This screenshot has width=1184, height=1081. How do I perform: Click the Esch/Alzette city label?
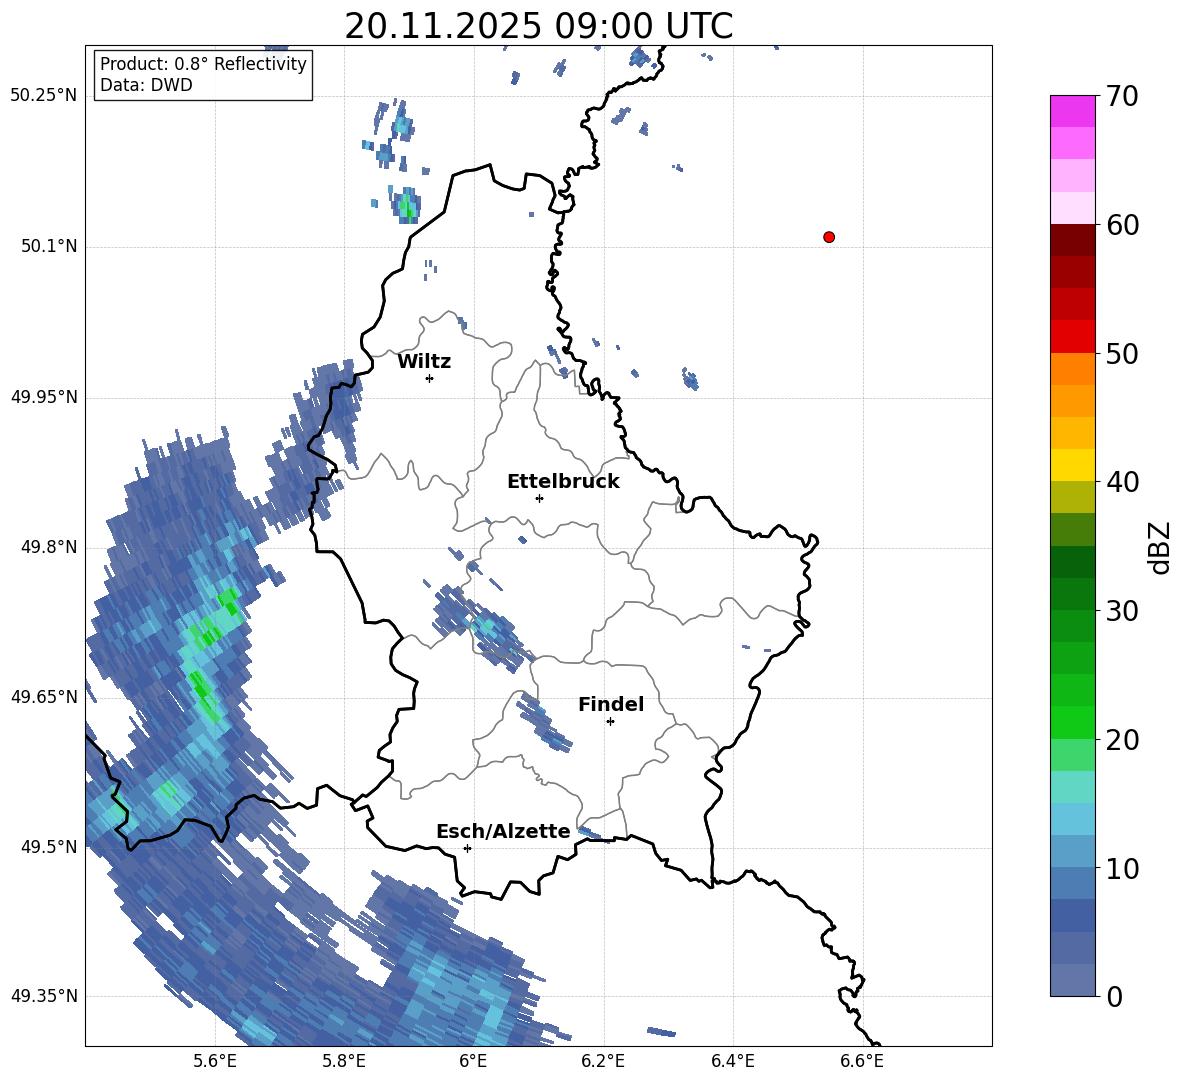click(503, 831)
